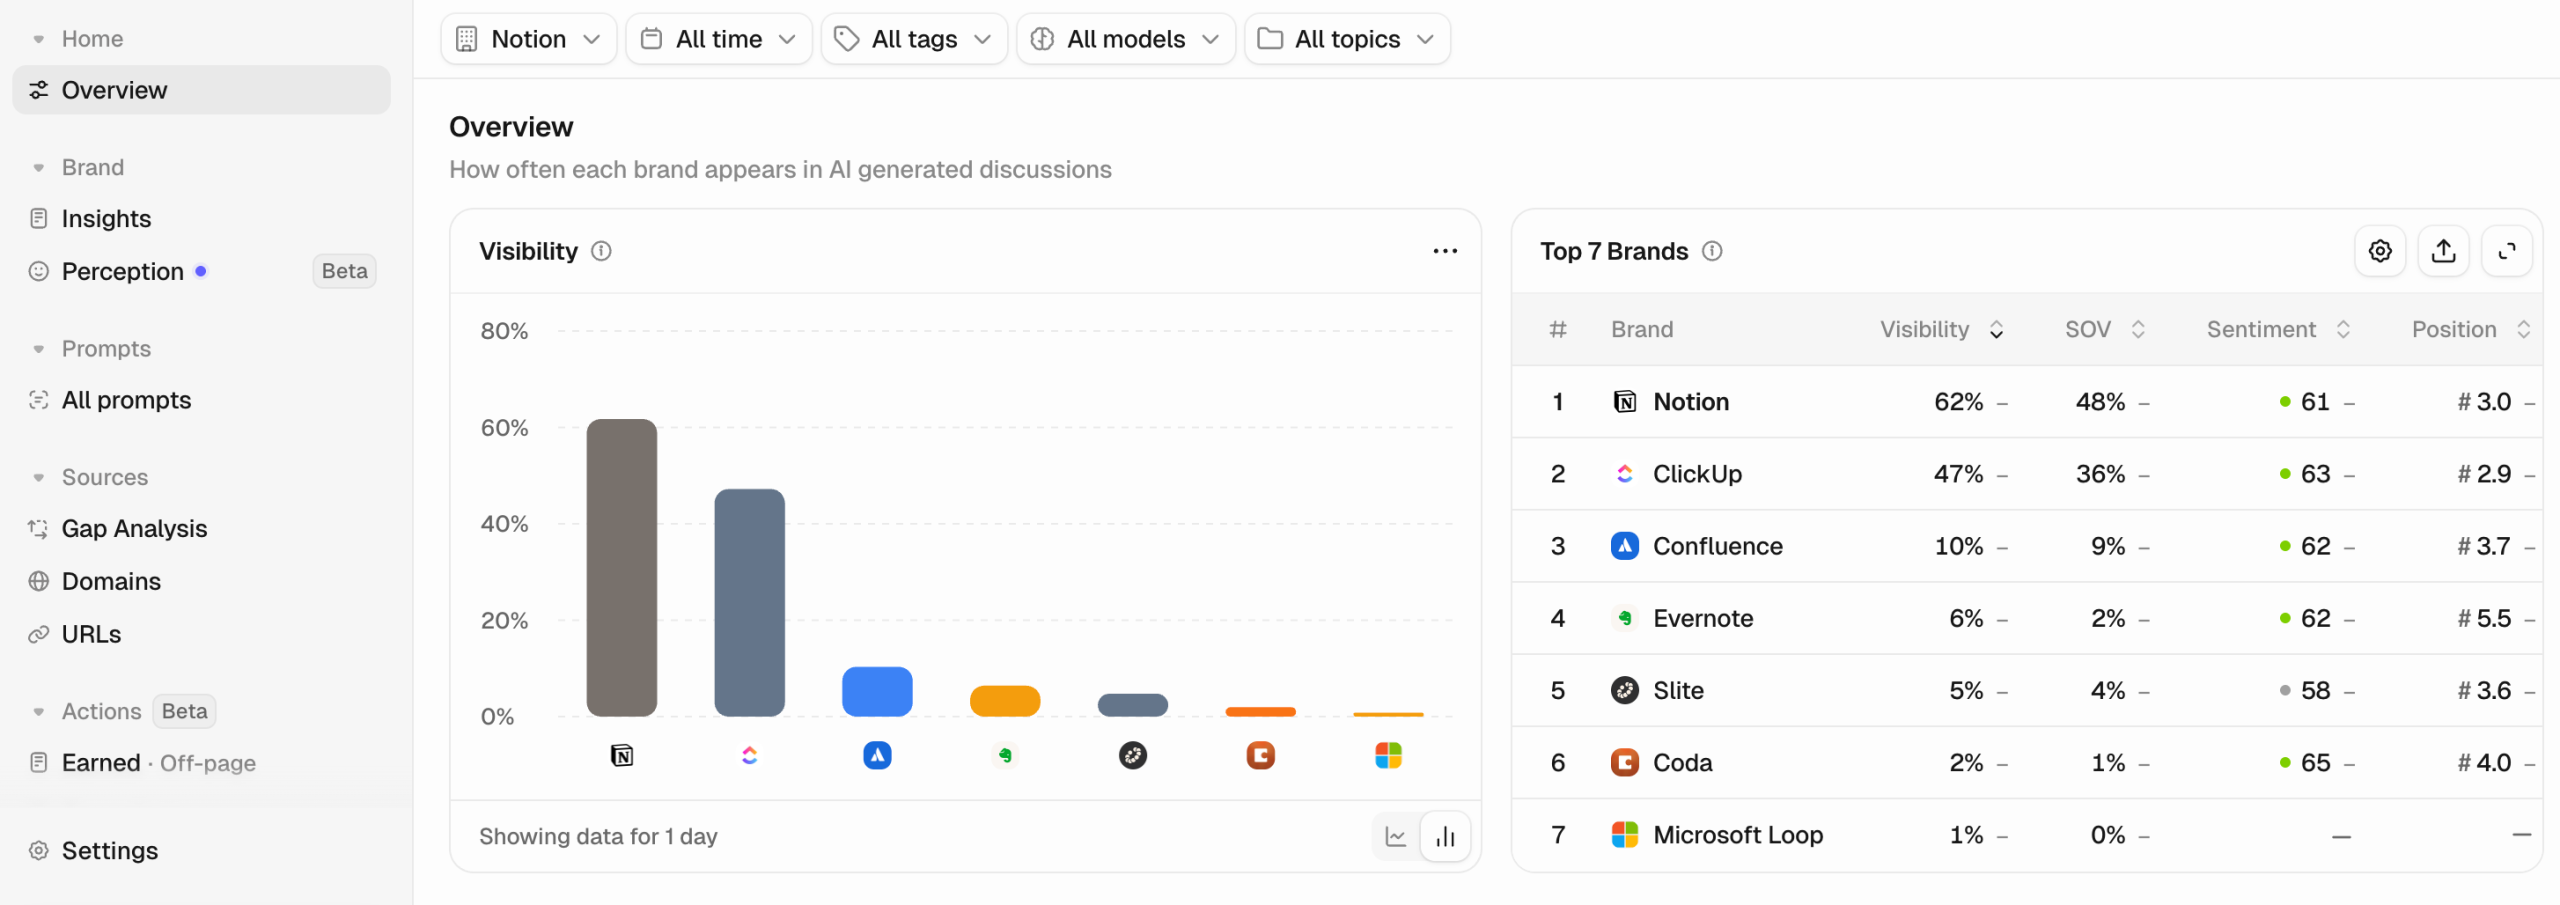Select the Coda brand name in table

coord(1682,763)
